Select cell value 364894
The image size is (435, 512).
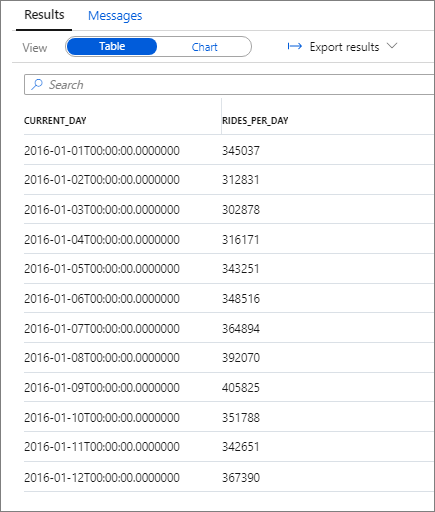(x=241, y=329)
